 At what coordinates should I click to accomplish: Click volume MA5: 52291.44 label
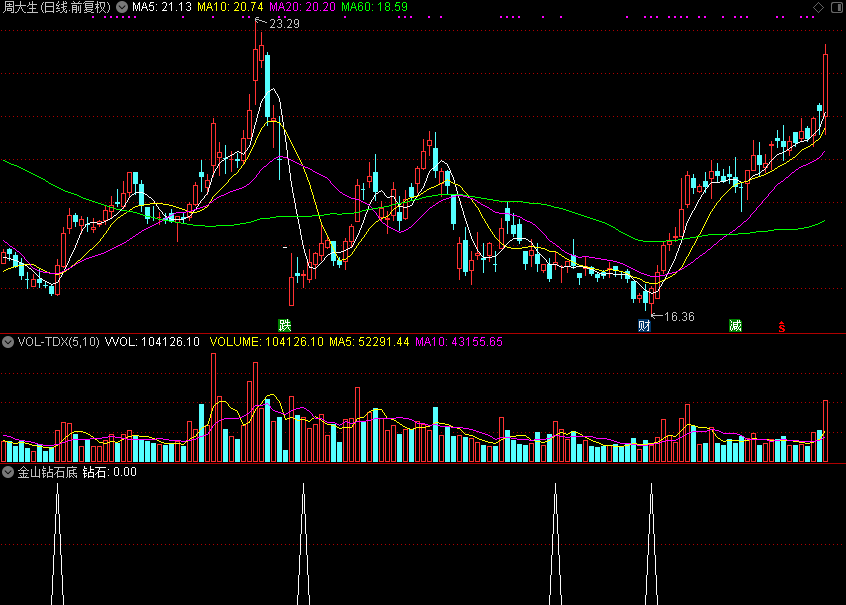(x=369, y=342)
